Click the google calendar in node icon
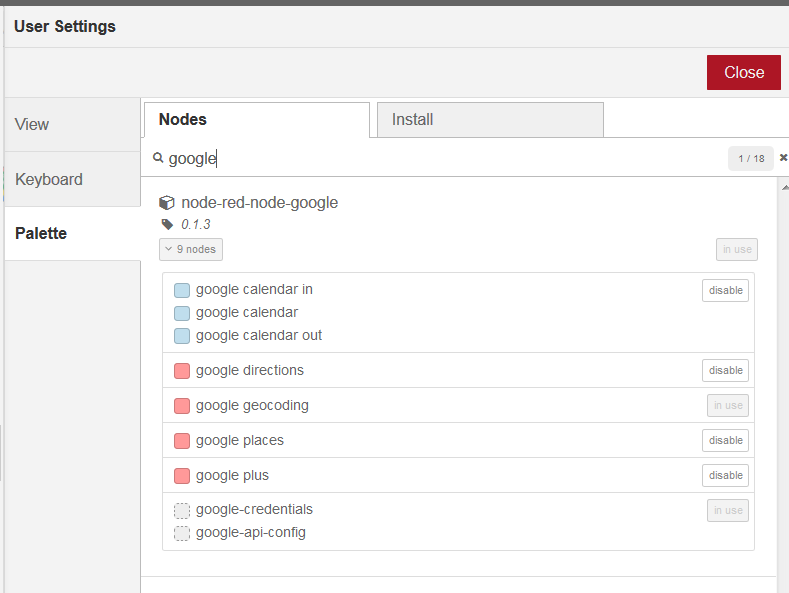This screenshot has height=593, width=789. point(182,290)
